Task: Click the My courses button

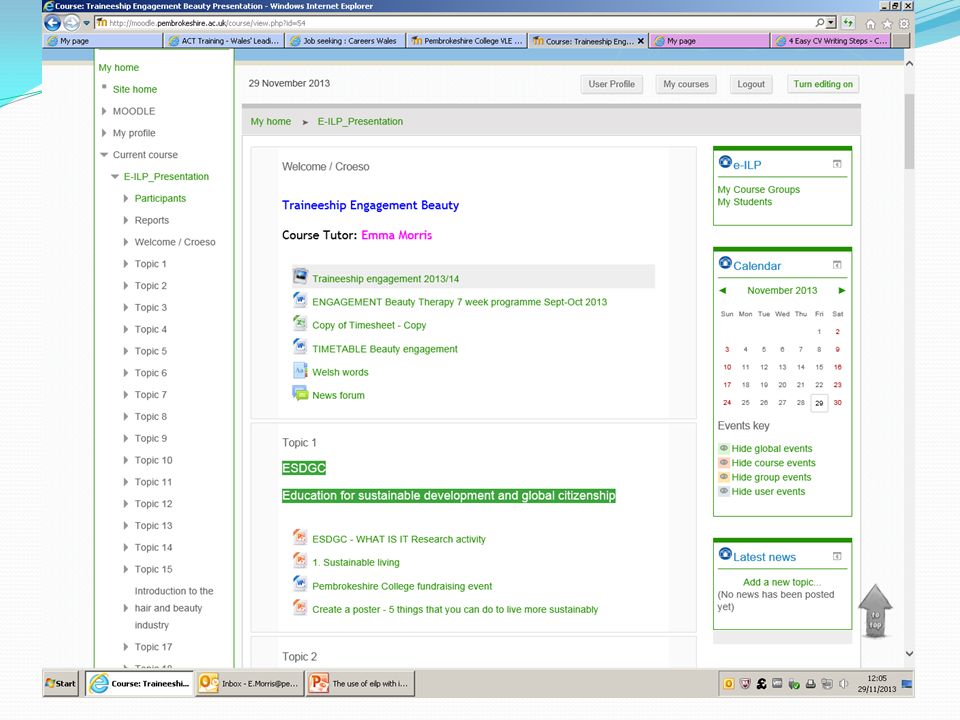Action: pos(686,84)
